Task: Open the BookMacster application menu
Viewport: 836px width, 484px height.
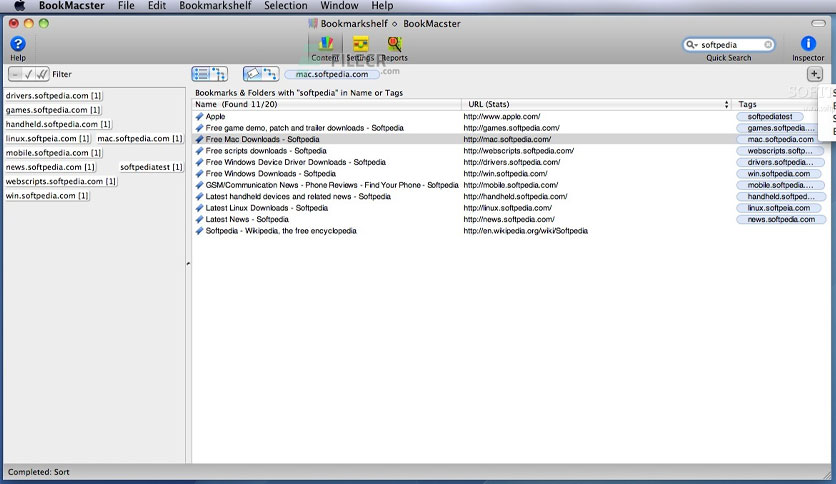Action: click(x=71, y=6)
